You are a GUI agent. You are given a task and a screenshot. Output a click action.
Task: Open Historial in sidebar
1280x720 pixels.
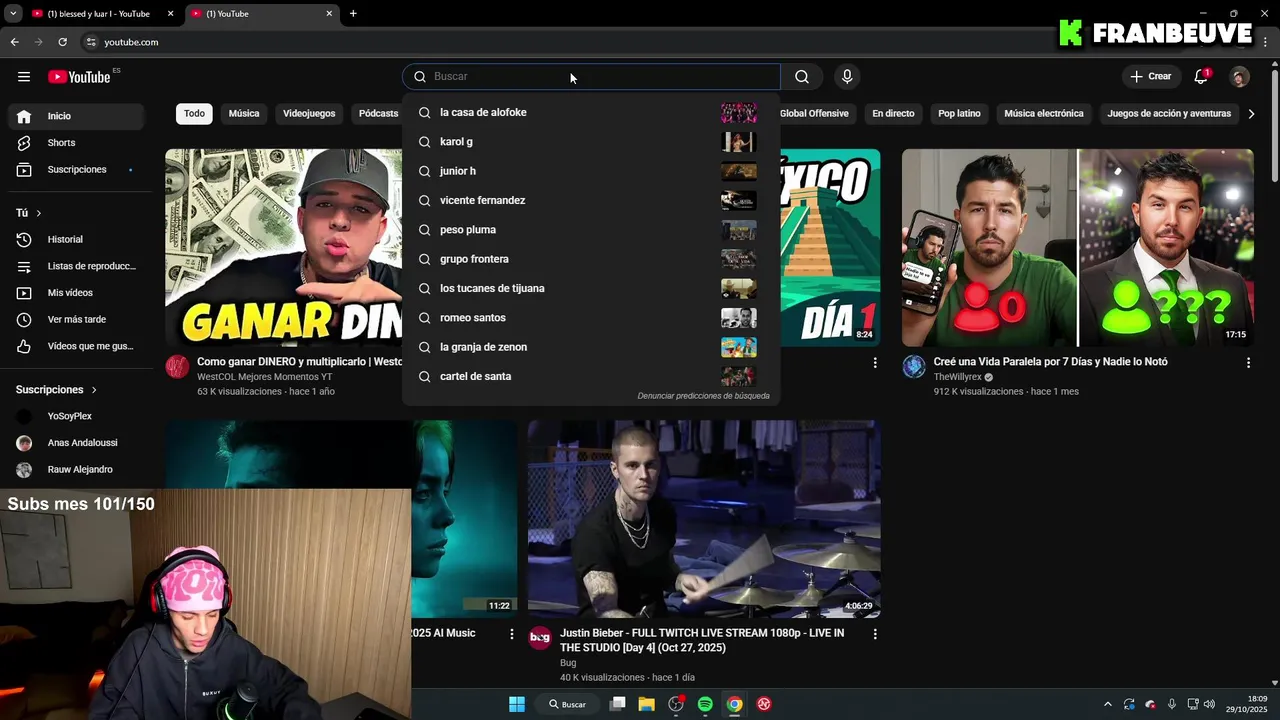point(78,239)
